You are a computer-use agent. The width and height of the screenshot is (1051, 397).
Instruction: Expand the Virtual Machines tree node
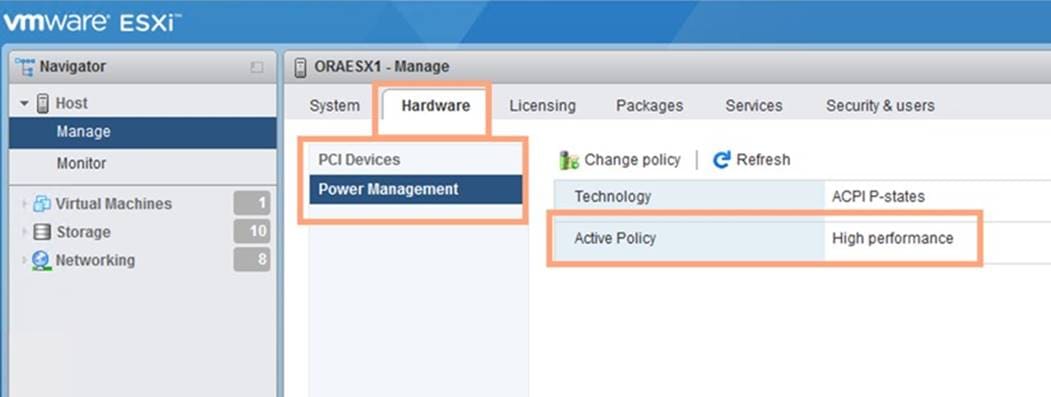point(25,203)
